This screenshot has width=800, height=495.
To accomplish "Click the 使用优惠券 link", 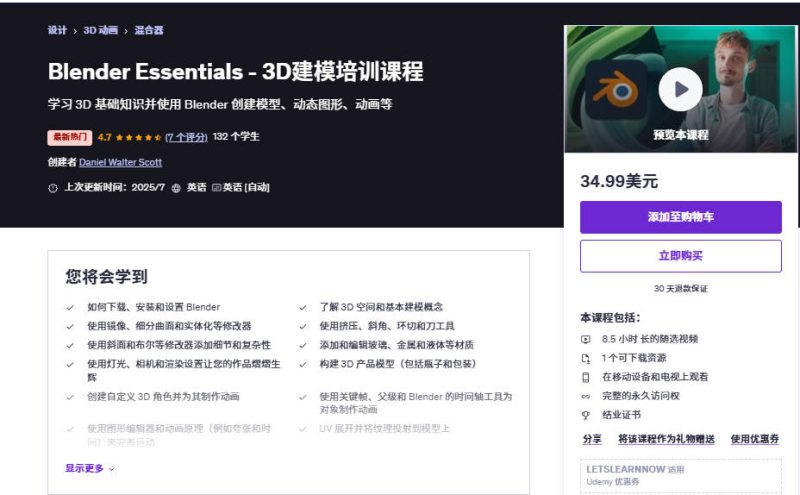I will coord(755,439).
